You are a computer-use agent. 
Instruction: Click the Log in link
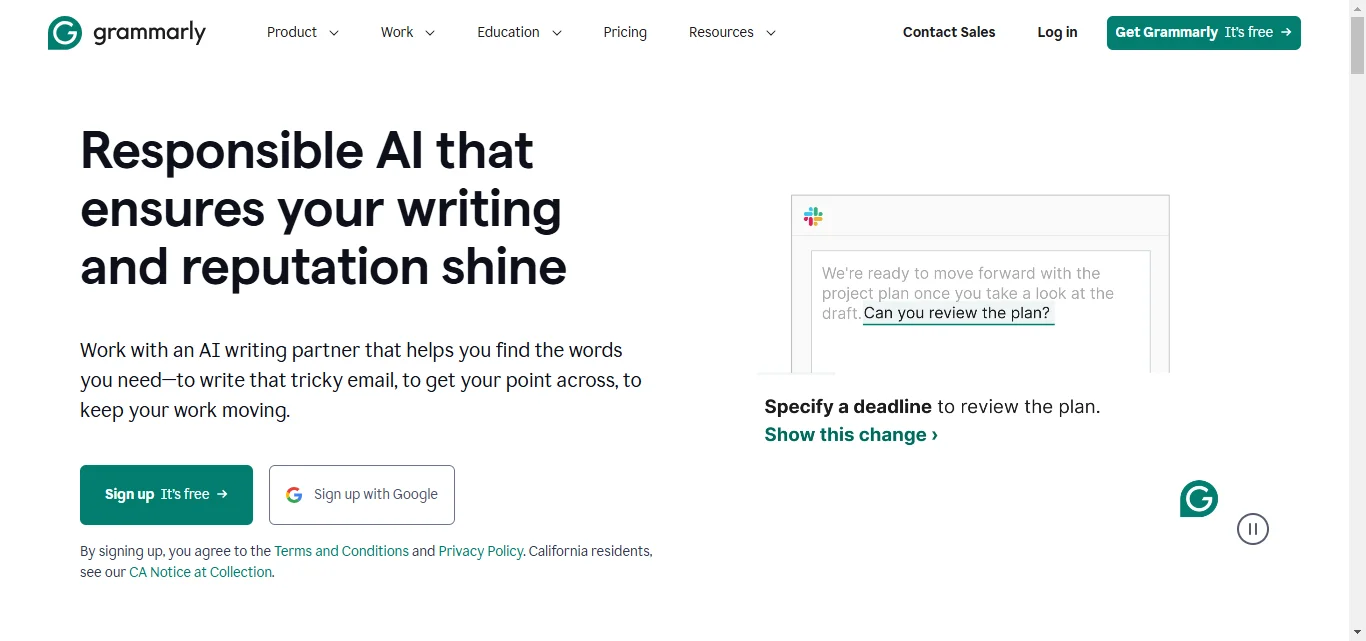pos(1057,32)
